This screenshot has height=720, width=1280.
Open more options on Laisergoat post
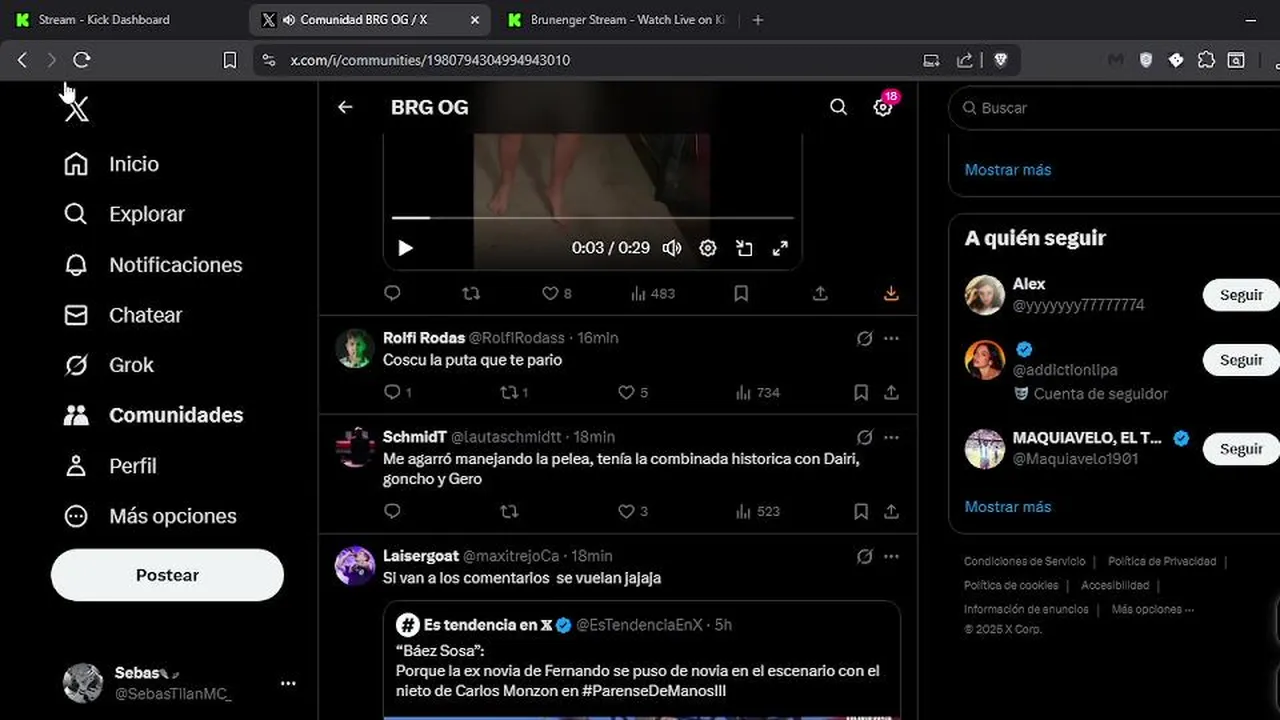(x=891, y=556)
